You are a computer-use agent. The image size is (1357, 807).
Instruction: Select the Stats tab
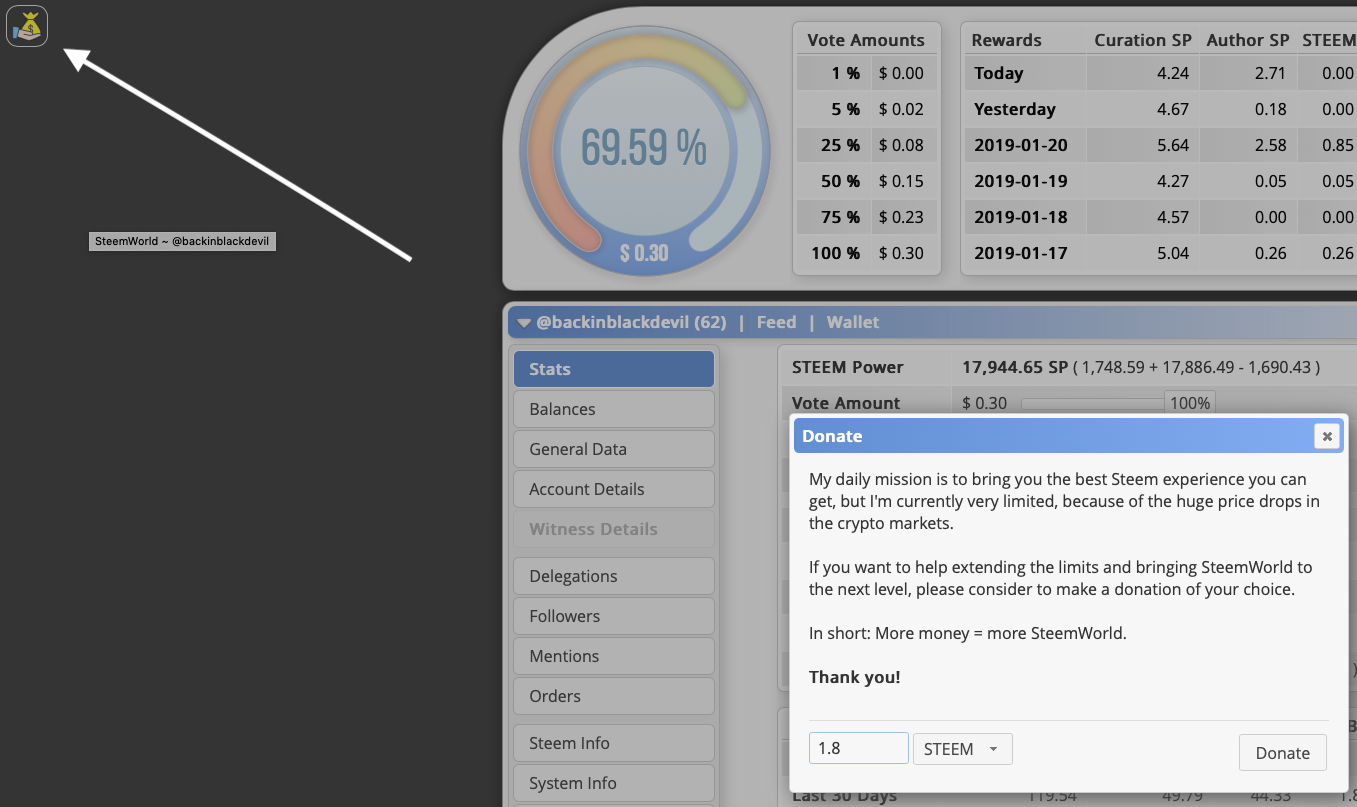pyautogui.click(x=614, y=369)
